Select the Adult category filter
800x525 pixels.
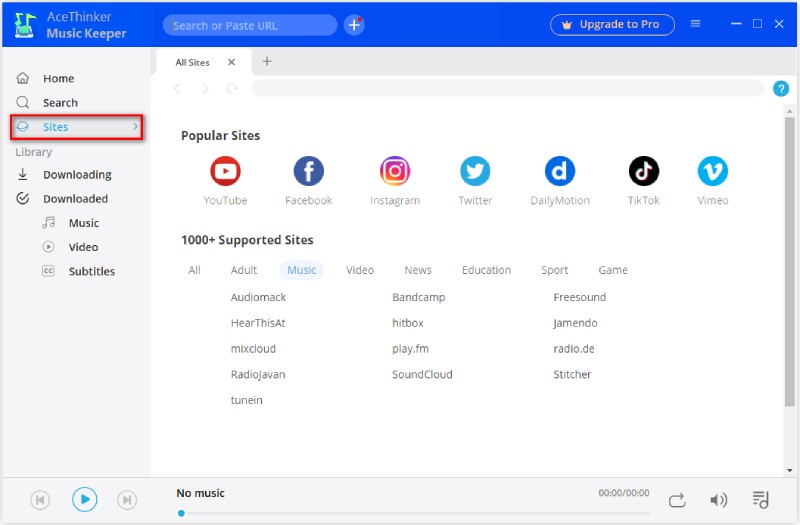click(244, 270)
